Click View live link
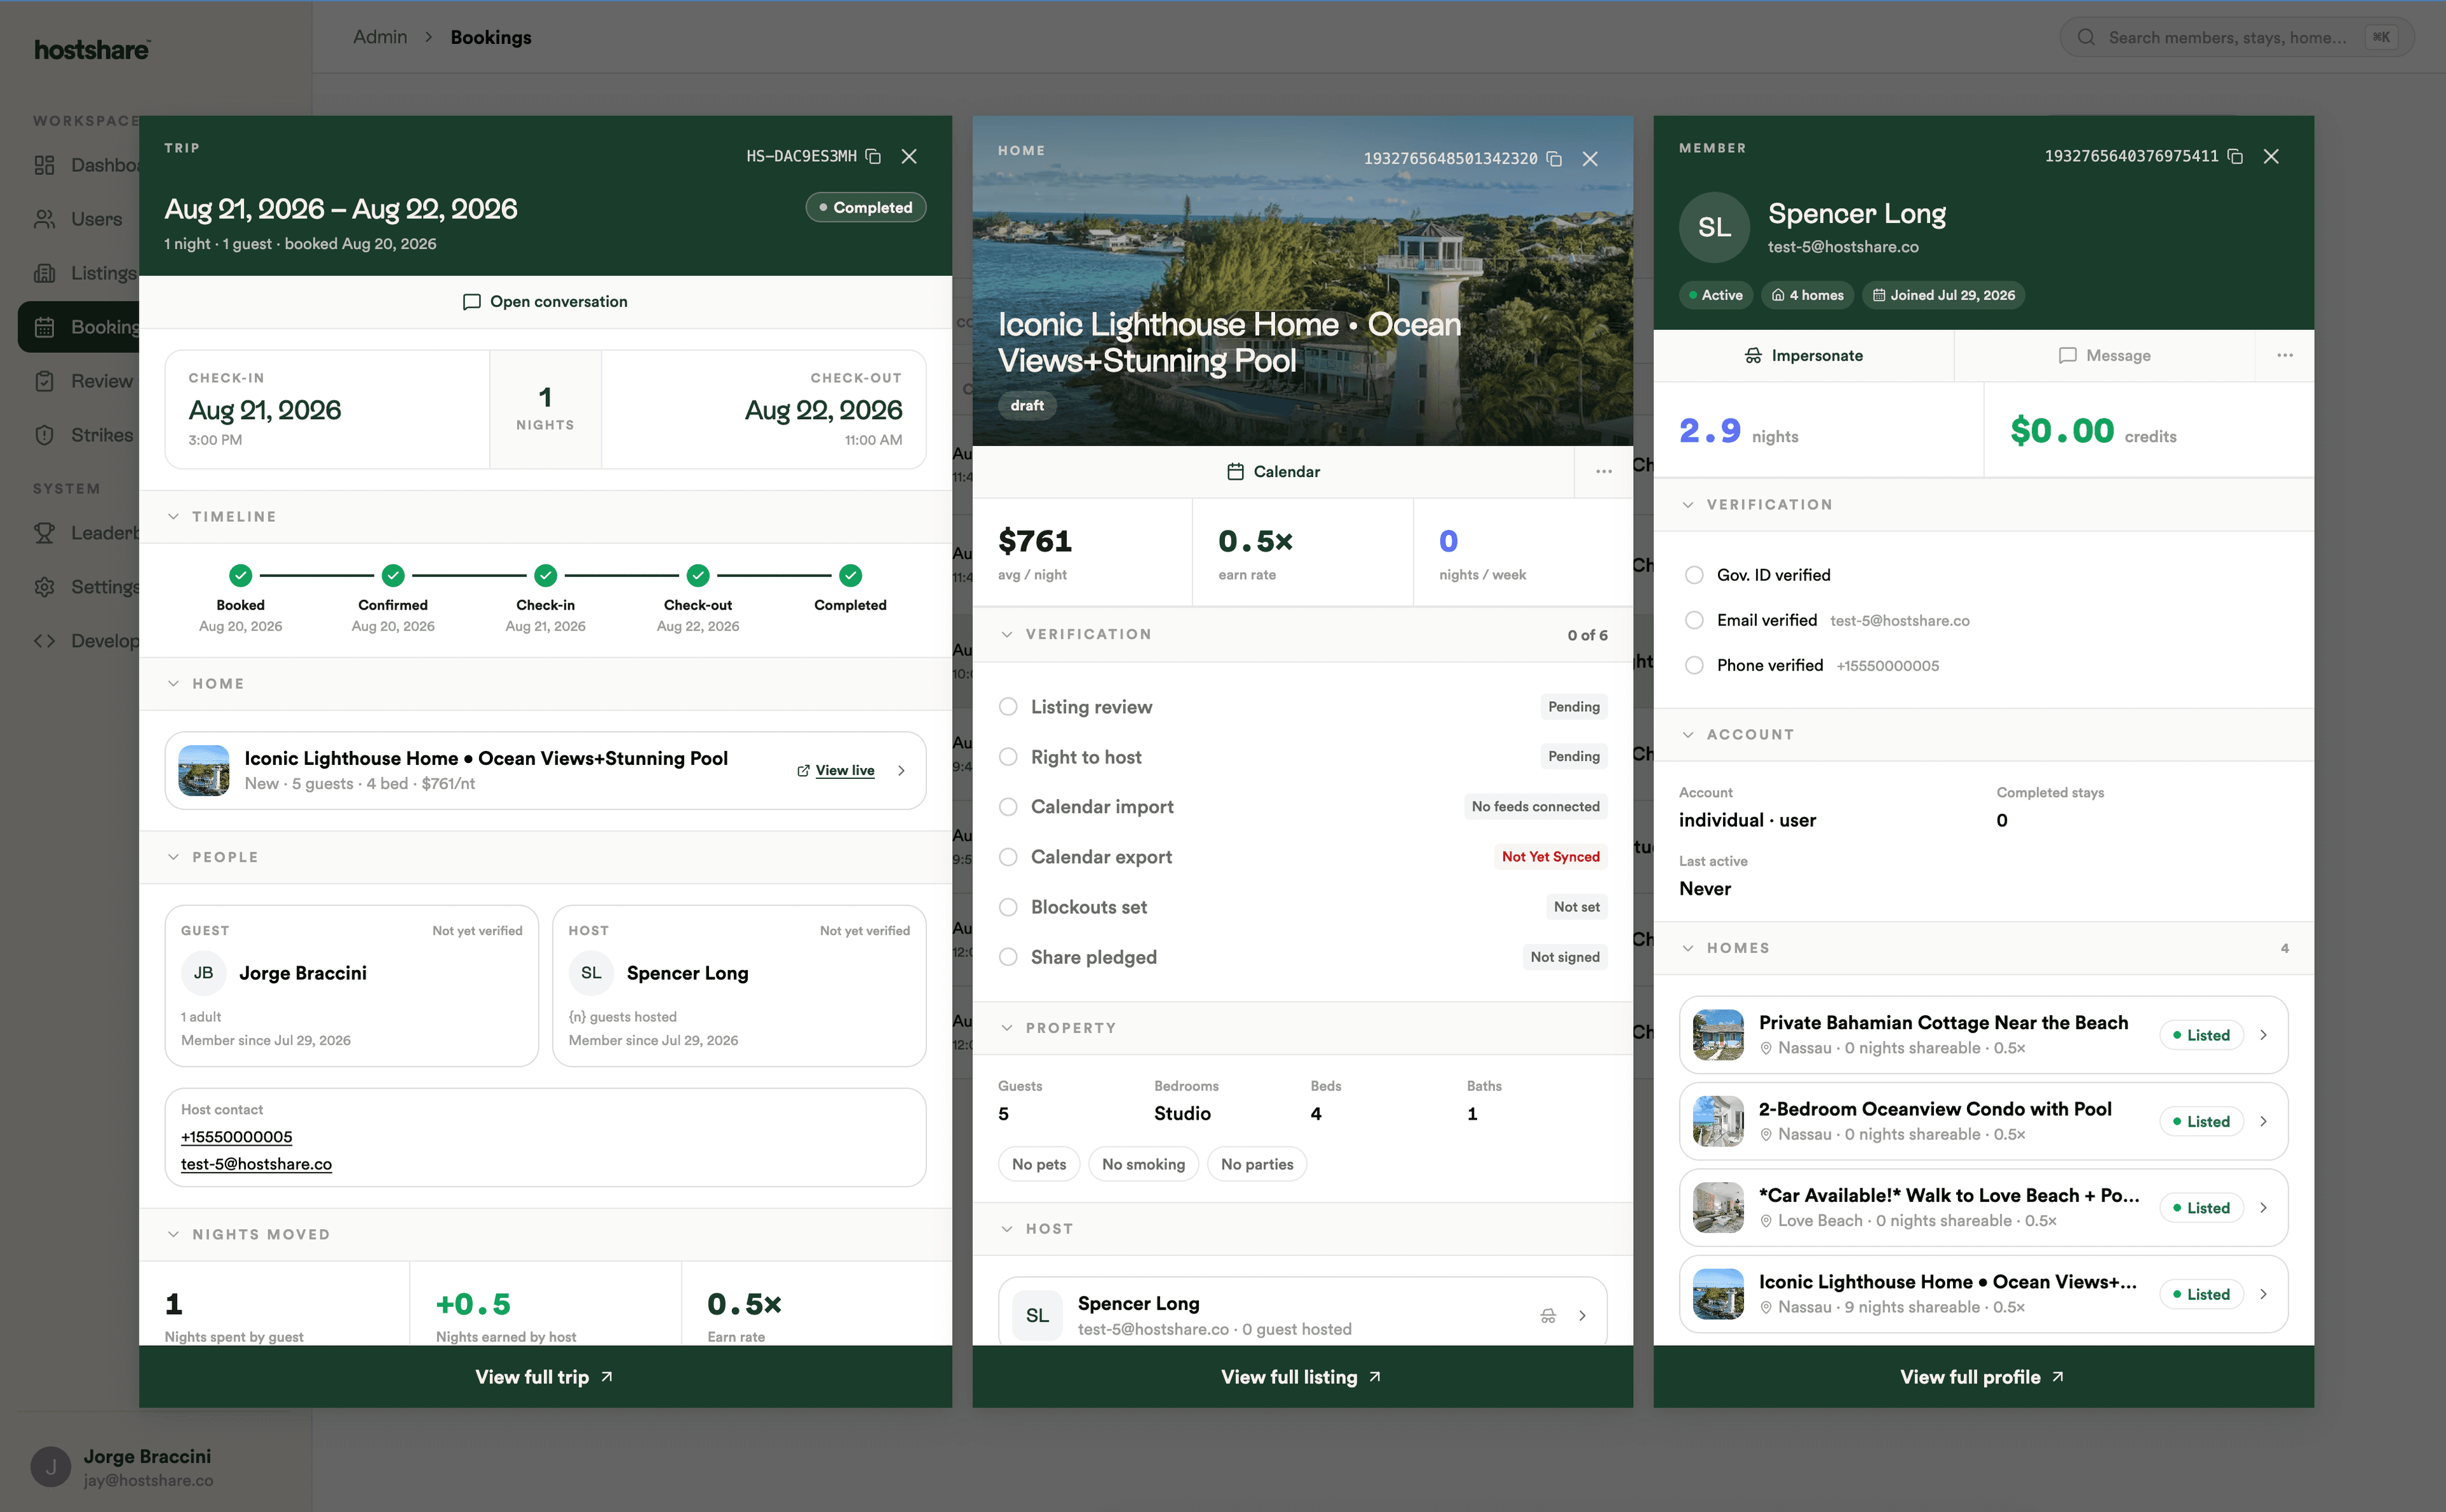Image resolution: width=2446 pixels, height=1512 pixels. (836, 770)
